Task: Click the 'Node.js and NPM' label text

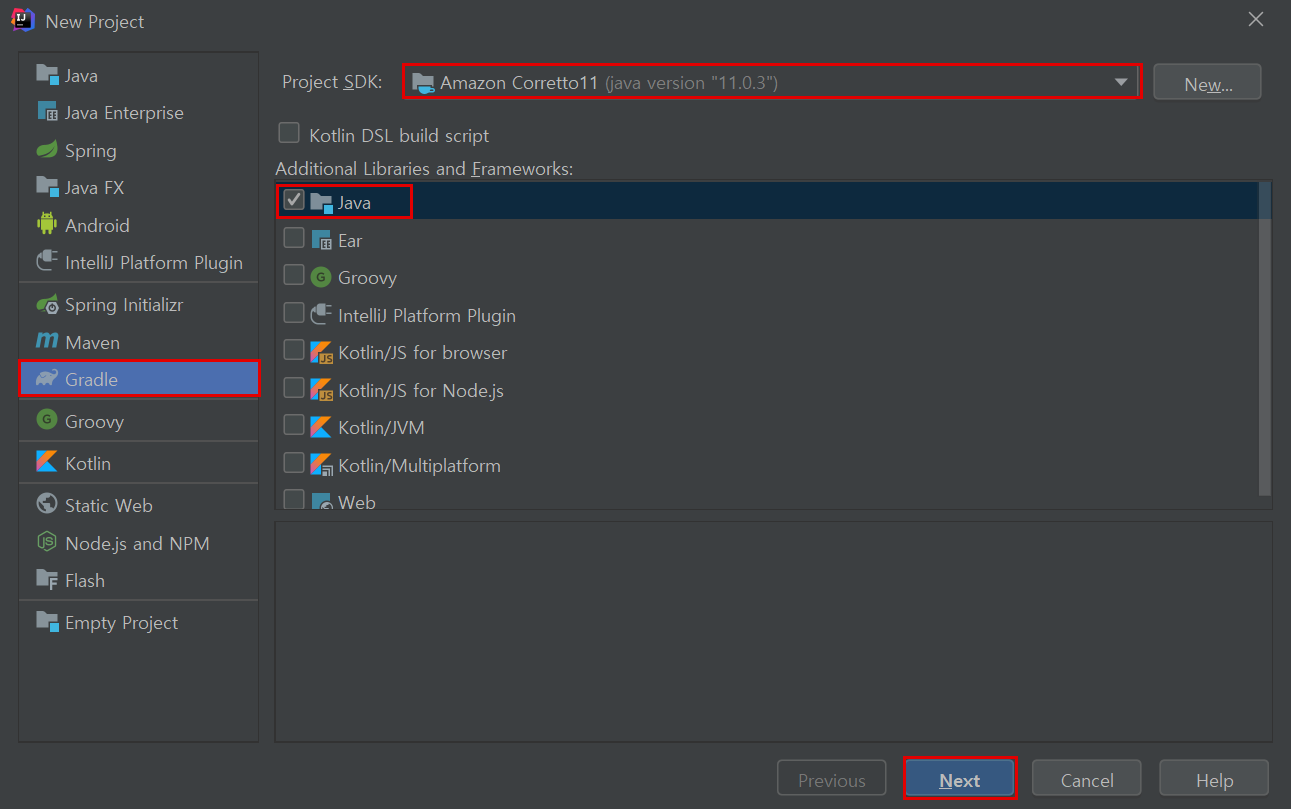Action: (x=137, y=544)
